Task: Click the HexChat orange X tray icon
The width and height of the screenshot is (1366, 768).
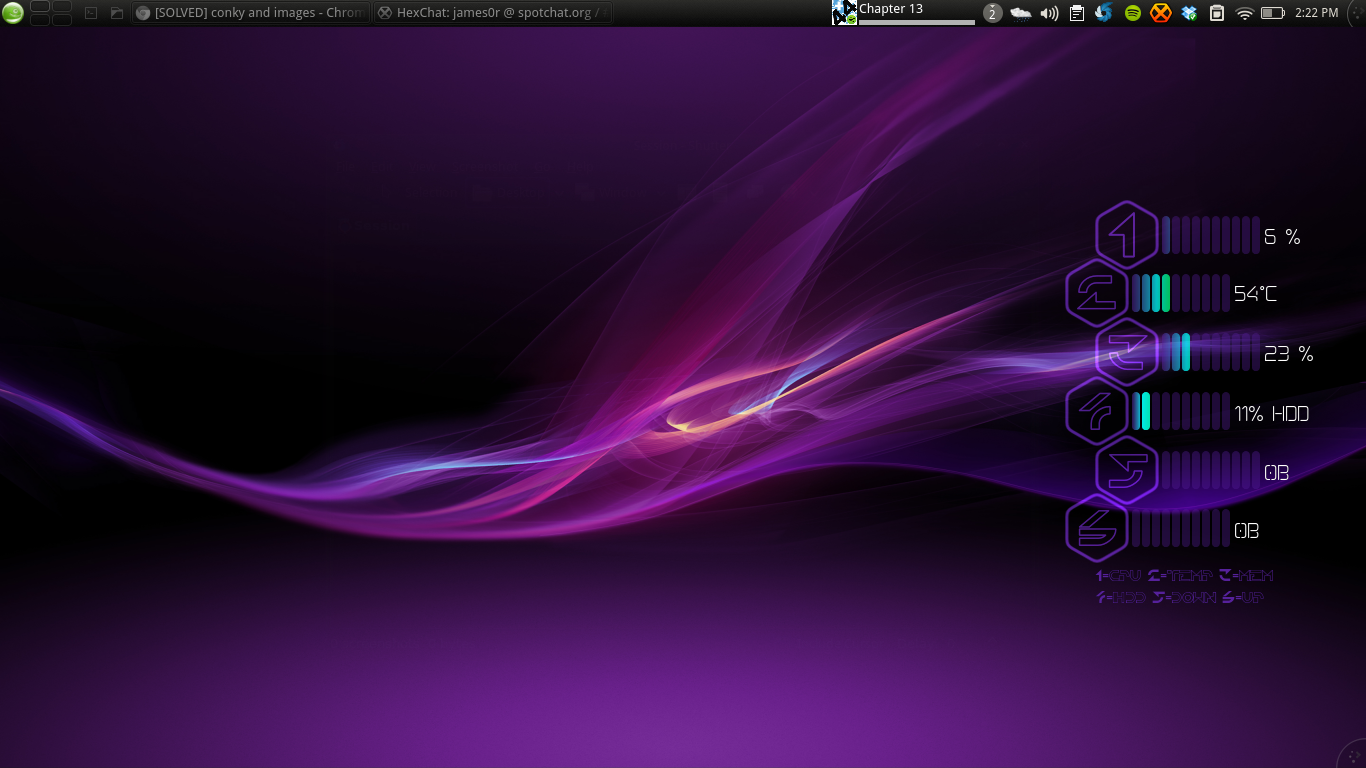Action: [x=1160, y=13]
